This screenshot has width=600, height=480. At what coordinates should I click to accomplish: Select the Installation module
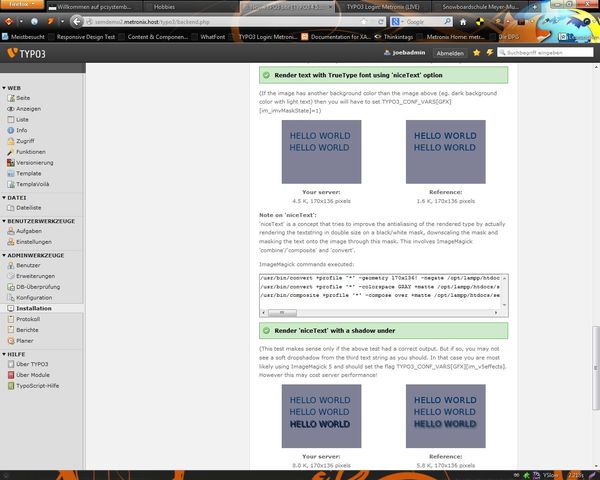coord(29,308)
